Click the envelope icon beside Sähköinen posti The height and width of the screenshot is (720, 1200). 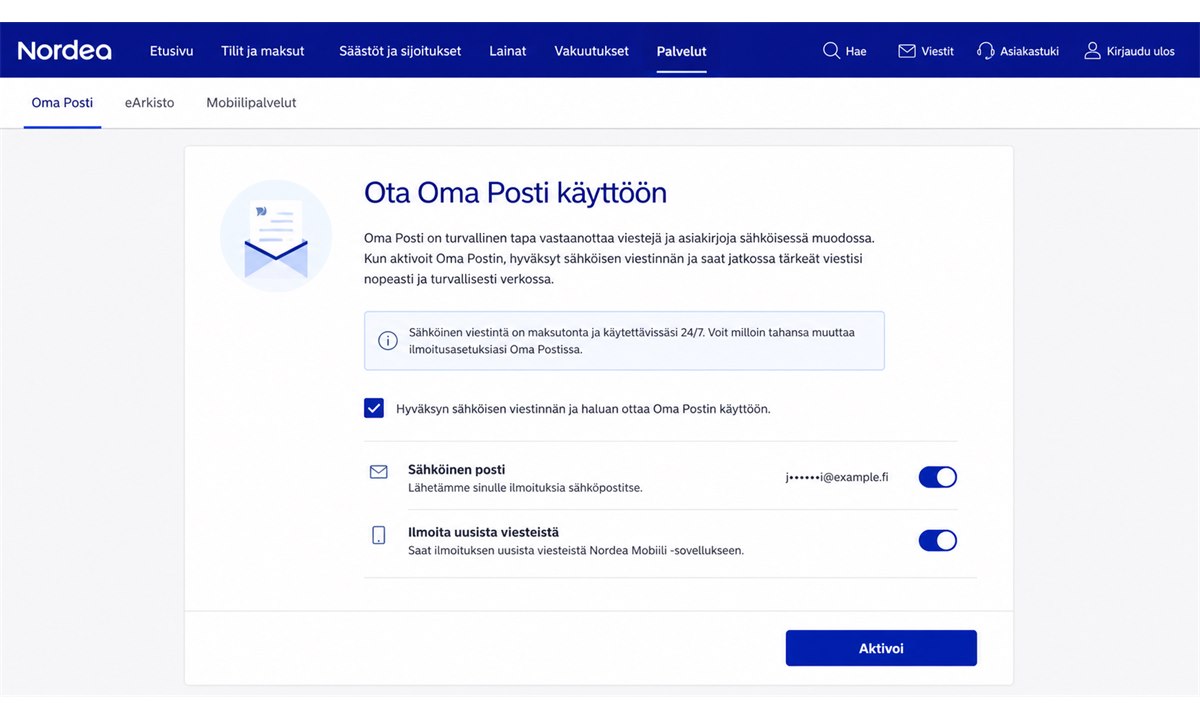tap(378, 471)
